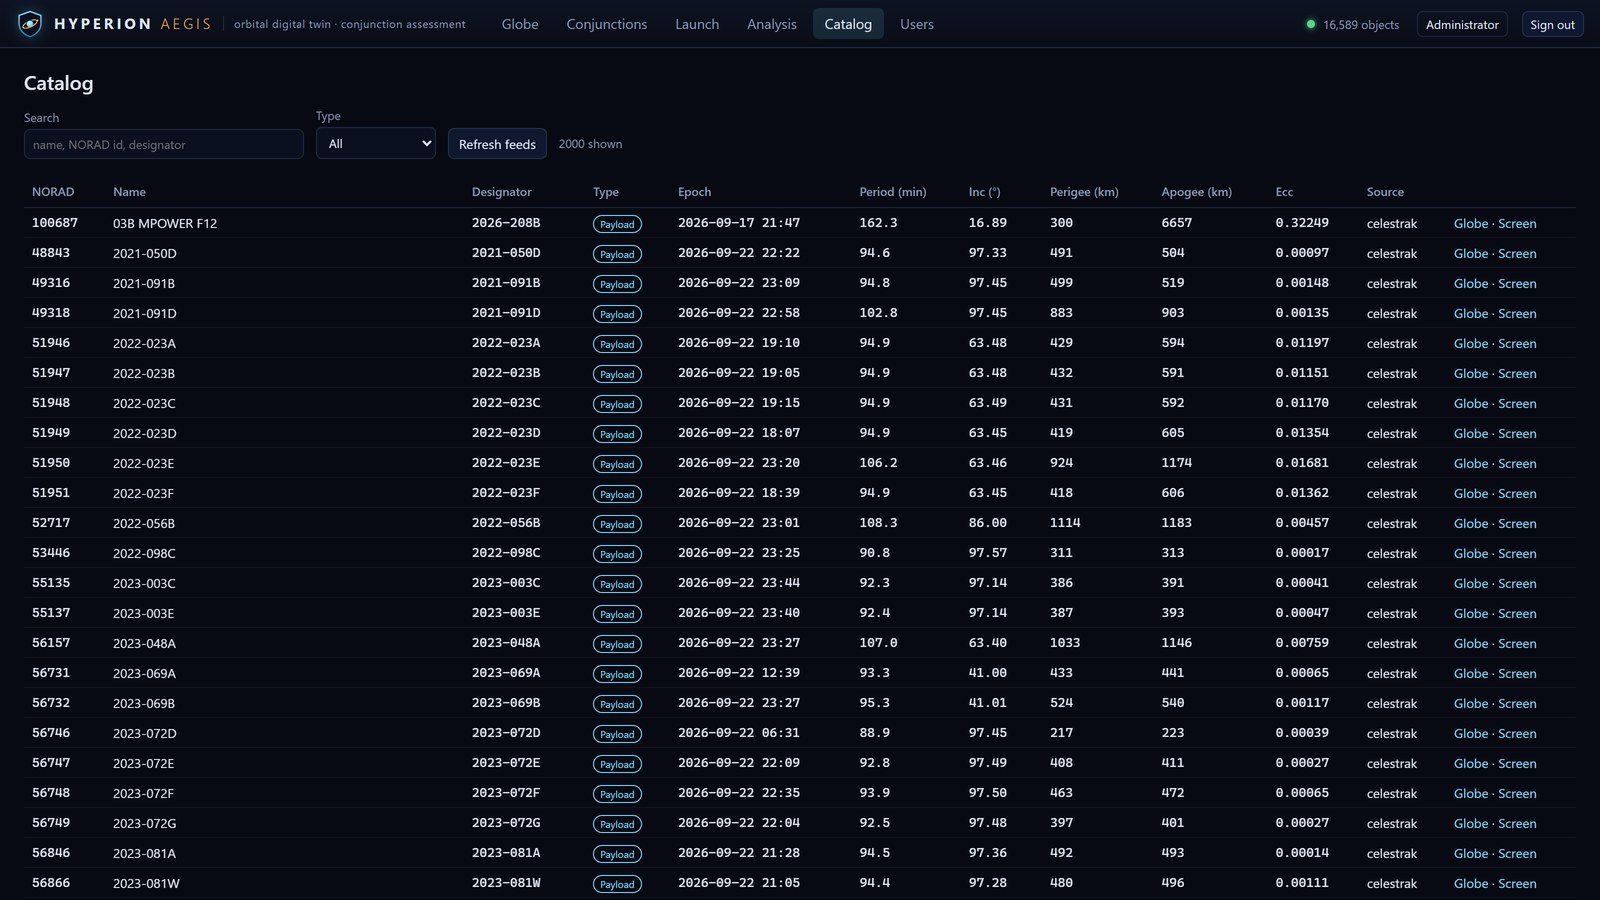Click the Administrator account button
Image resolution: width=1600 pixels, height=900 pixels.
point(1462,24)
